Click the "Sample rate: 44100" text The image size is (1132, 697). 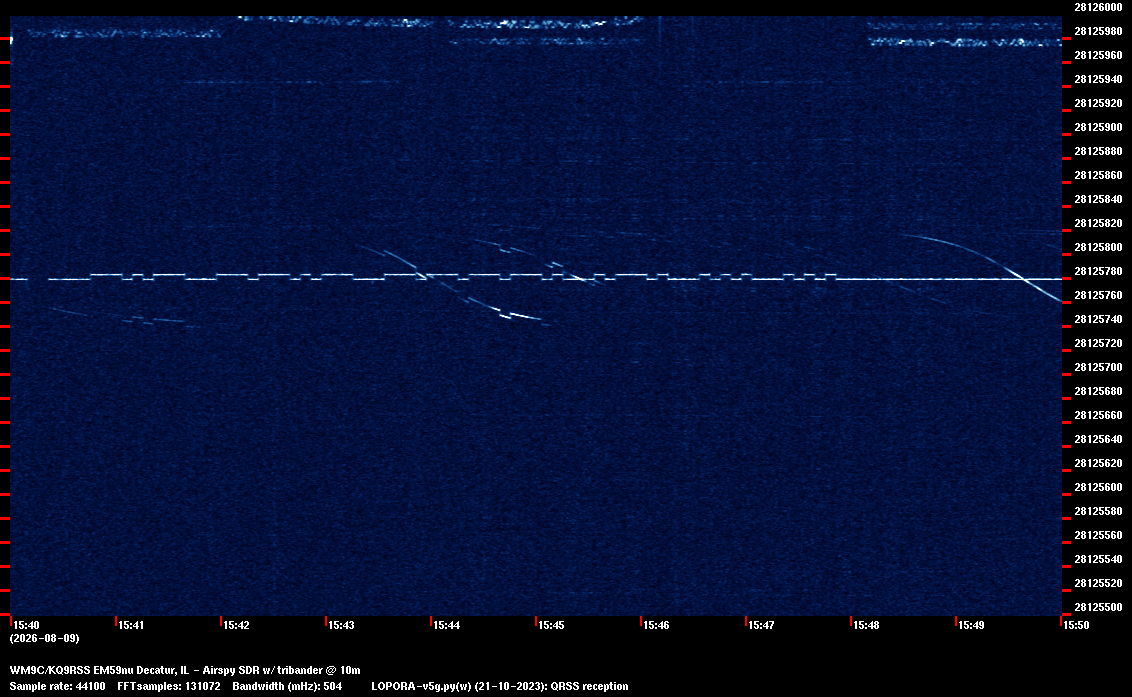(x=57, y=686)
